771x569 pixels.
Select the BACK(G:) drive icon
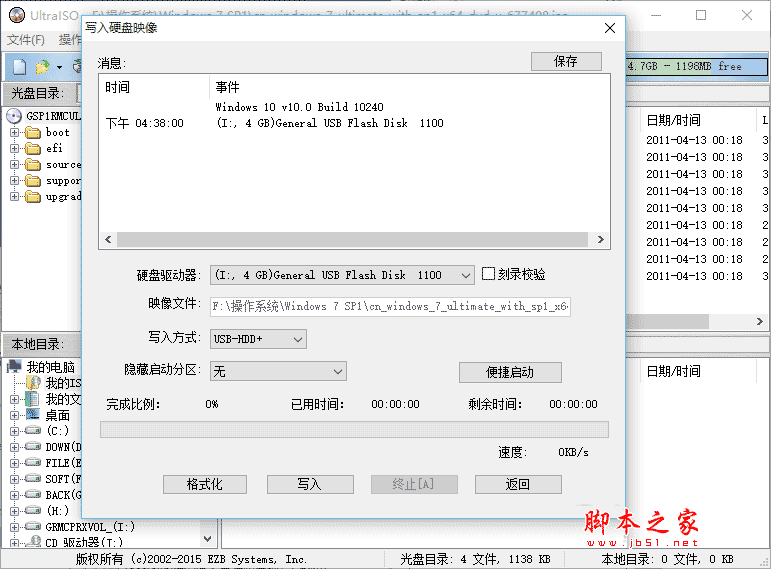[33, 495]
